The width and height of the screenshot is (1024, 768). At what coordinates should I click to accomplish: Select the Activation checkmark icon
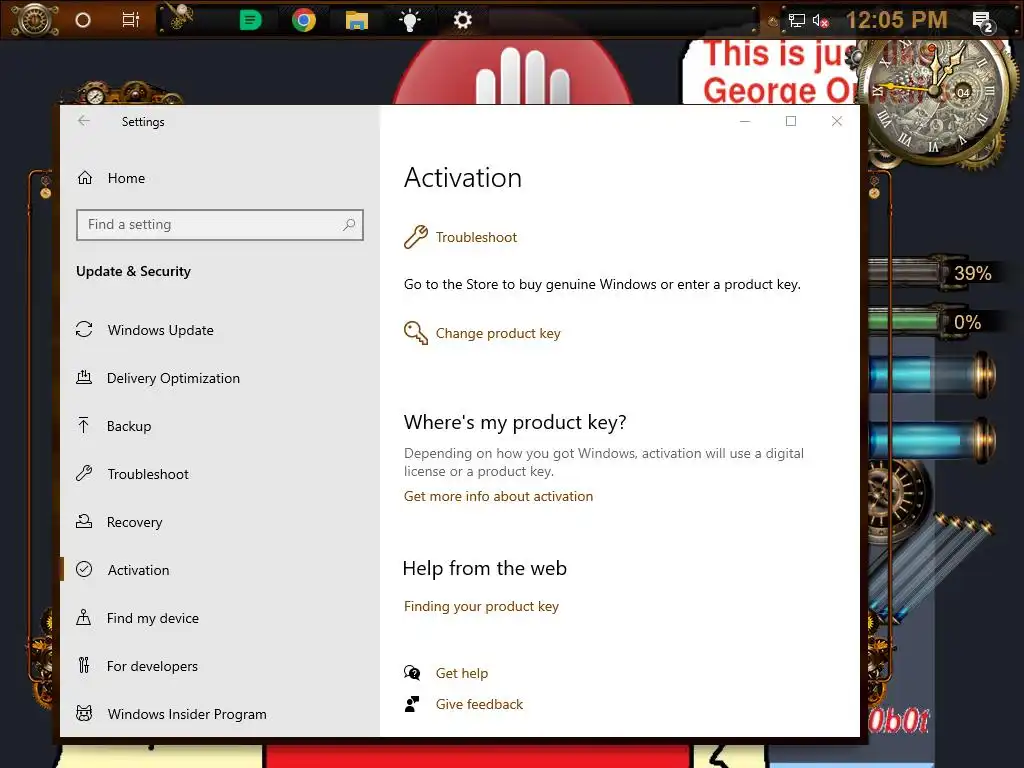pyautogui.click(x=84, y=569)
